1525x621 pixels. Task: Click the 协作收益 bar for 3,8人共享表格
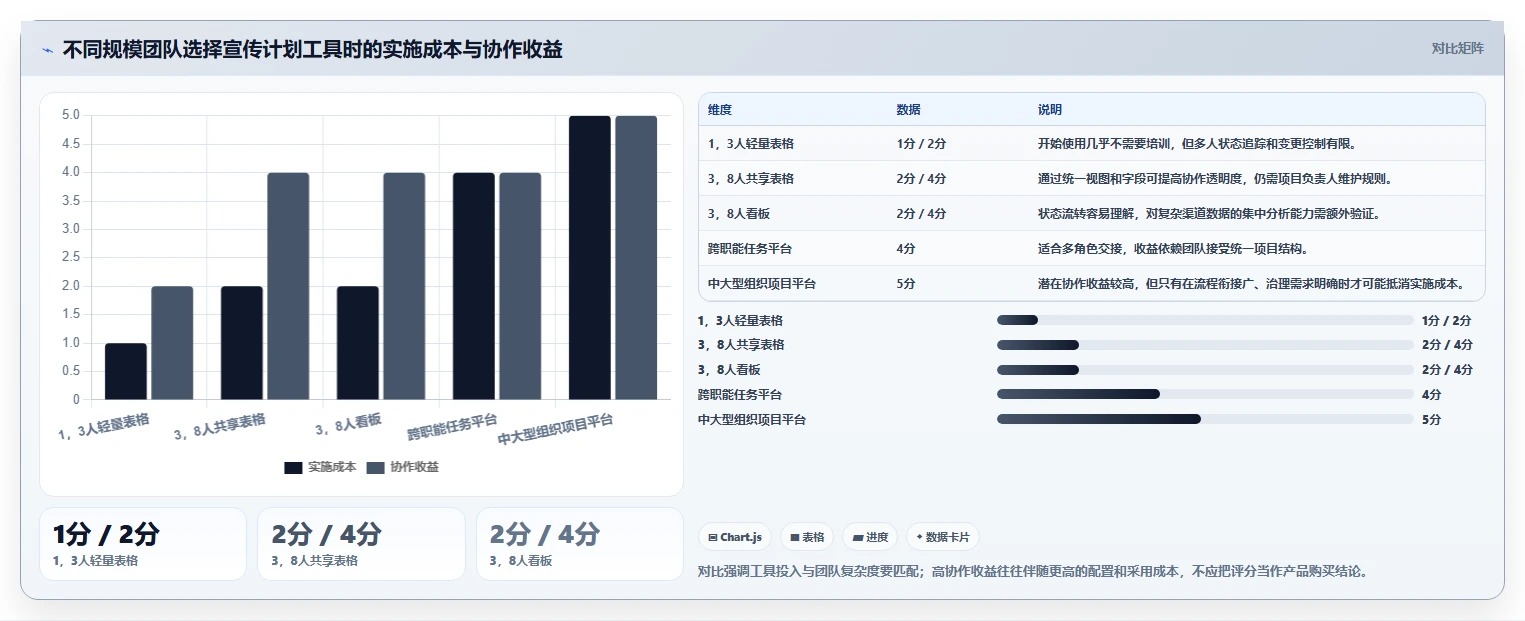tap(288, 286)
